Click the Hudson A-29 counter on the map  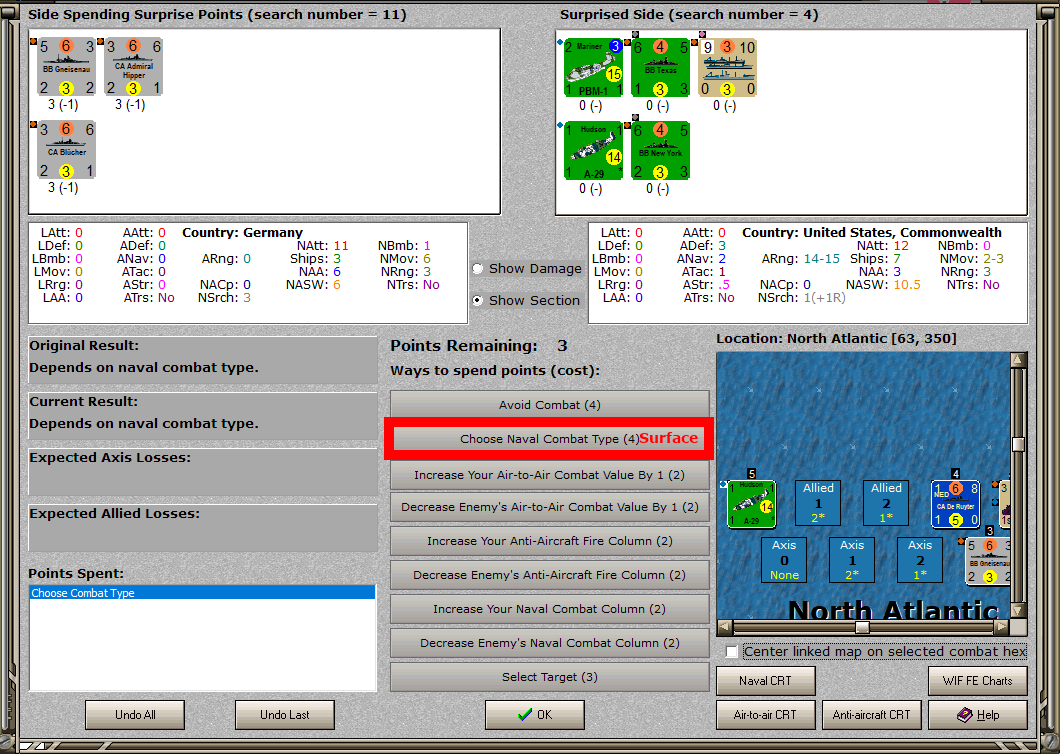[x=751, y=504]
